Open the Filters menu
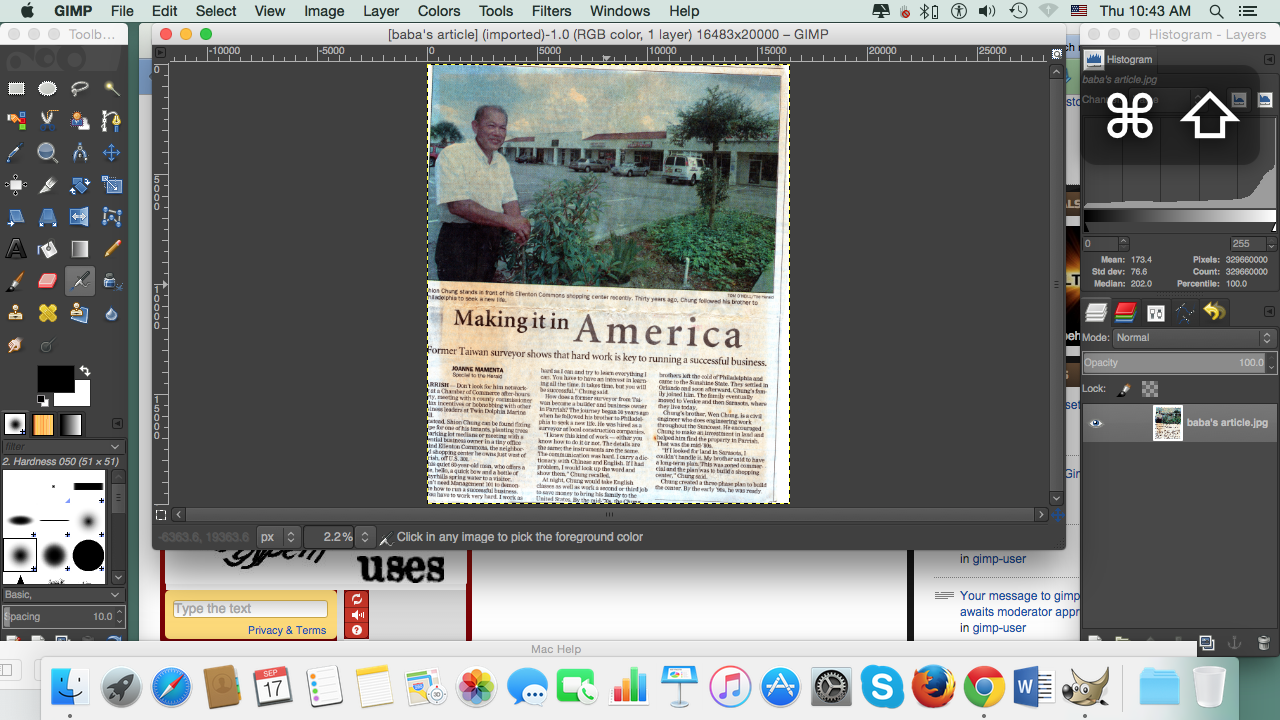This screenshot has height=720, width=1280. (x=552, y=11)
